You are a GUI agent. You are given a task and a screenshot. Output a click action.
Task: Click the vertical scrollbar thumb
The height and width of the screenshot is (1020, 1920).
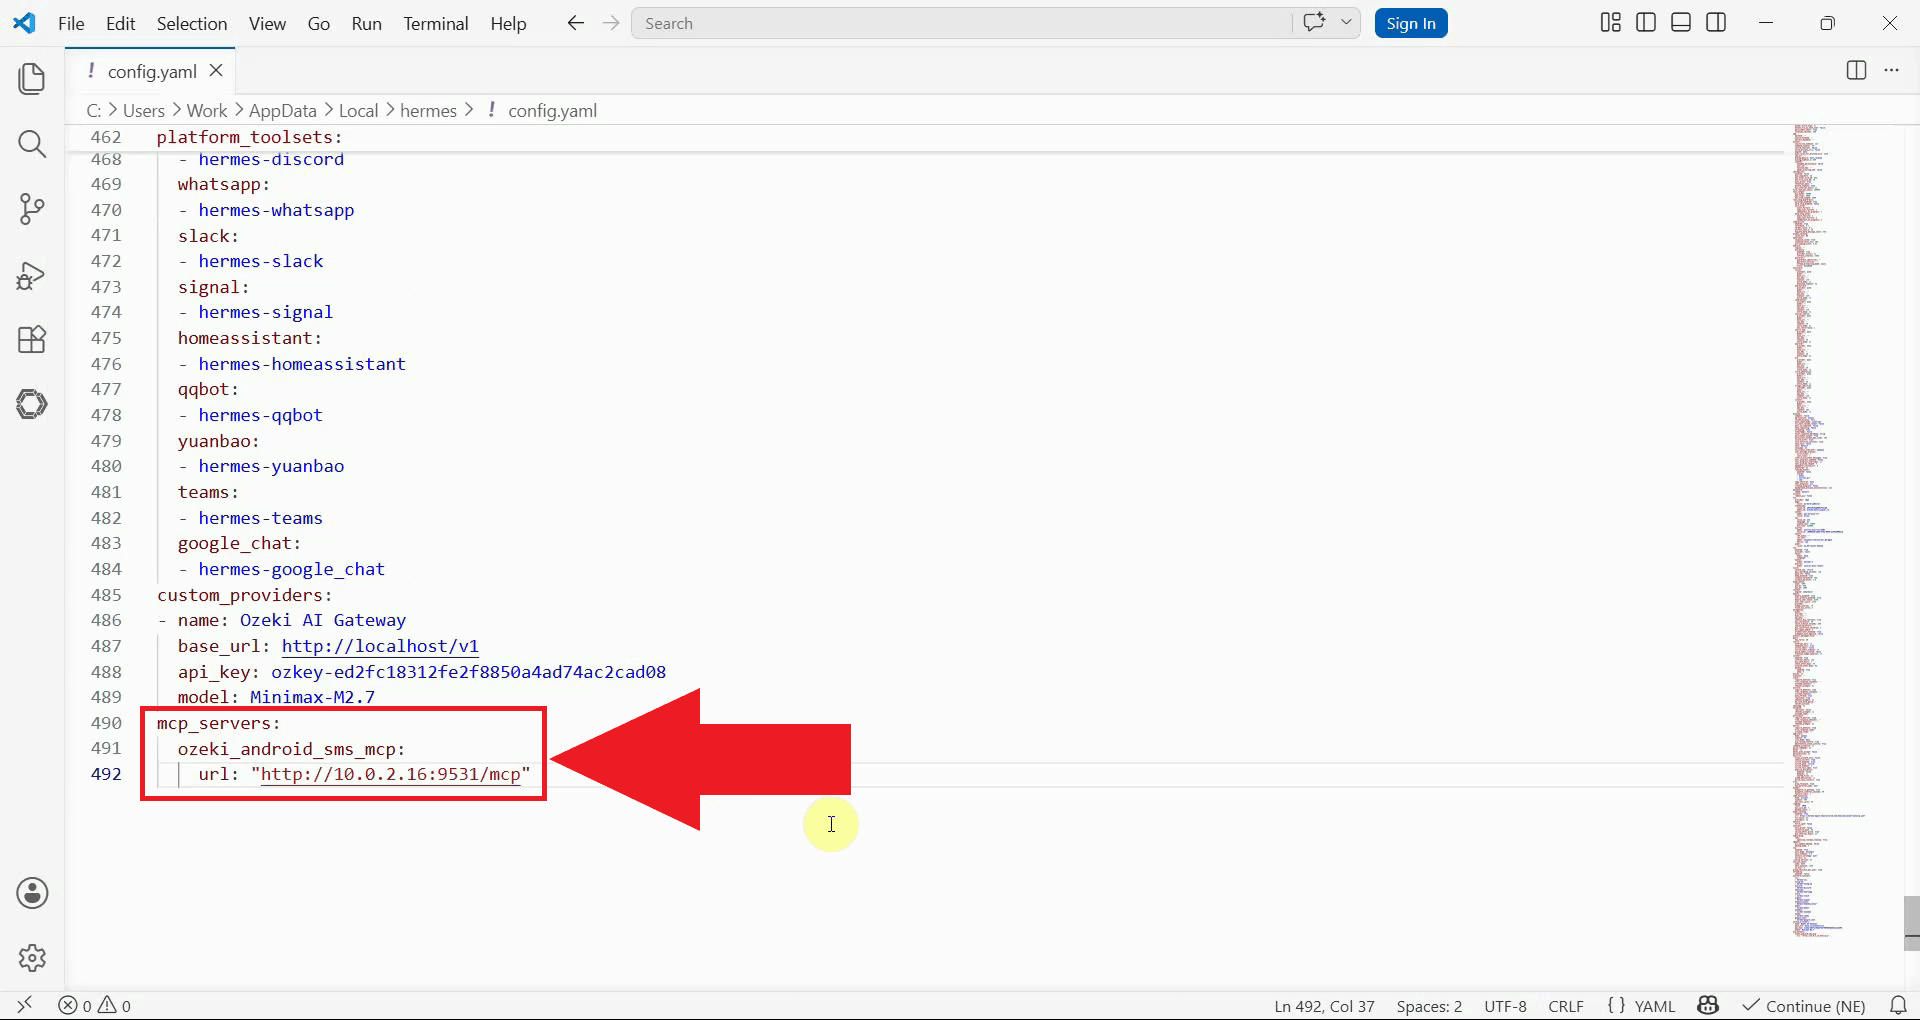[1912, 922]
